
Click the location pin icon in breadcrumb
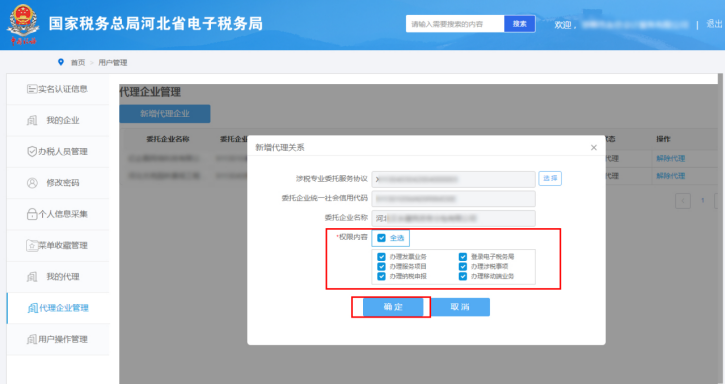[61, 62]
